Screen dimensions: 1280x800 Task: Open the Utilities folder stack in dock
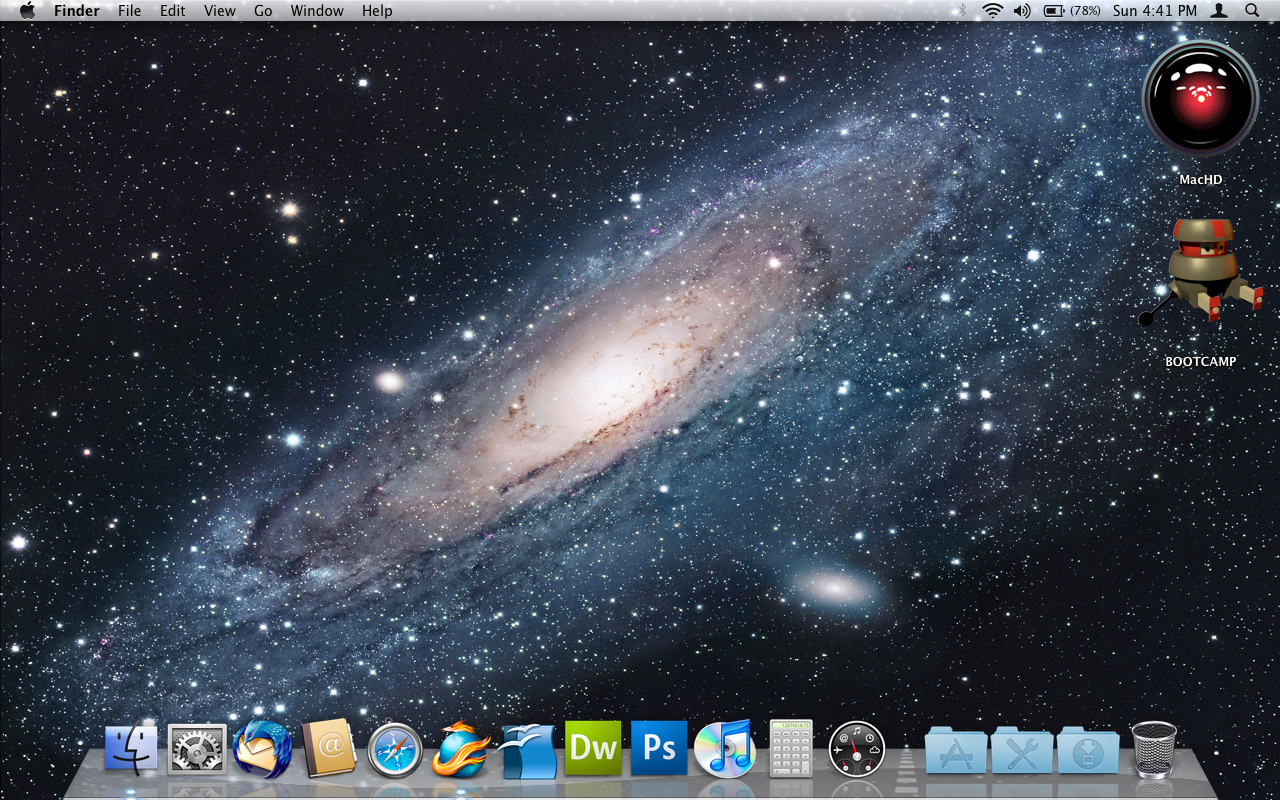pos(1022,750)
